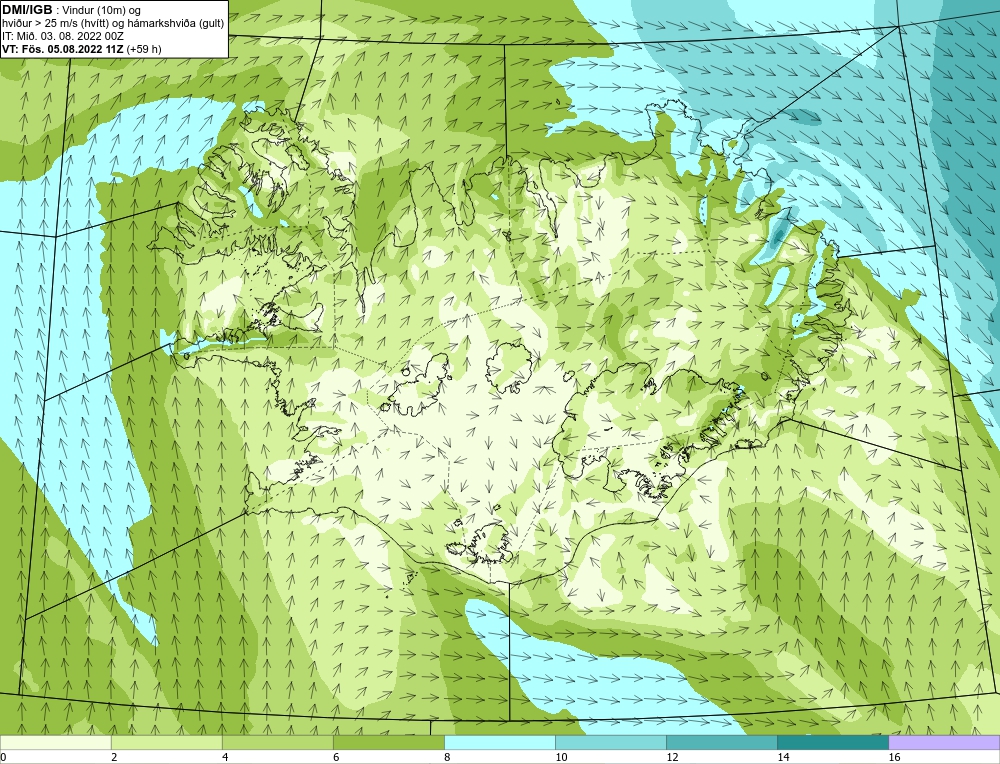The height and width of the screenshot is (764, 1000).
Task: Click the 'VT: Fös. 05.08.2022 11Z' line
Action: [x=62, y=49]
